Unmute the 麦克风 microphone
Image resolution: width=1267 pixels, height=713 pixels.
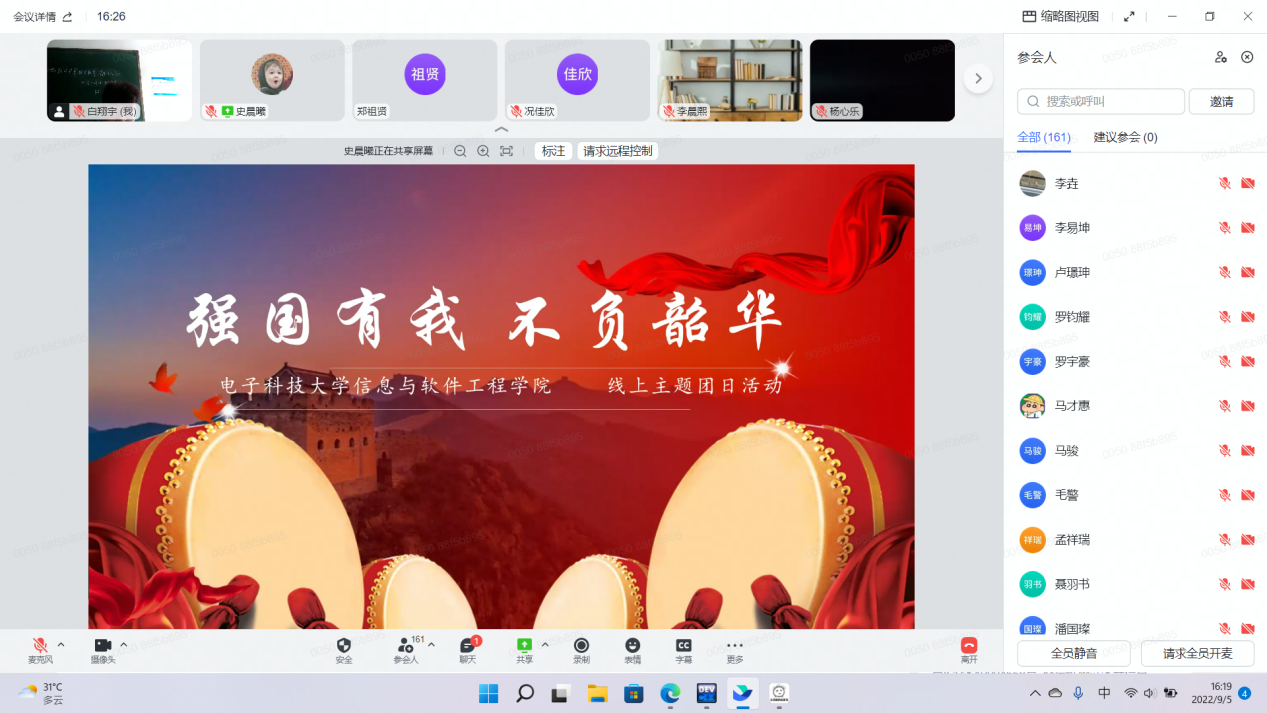(x=40, y=646)
